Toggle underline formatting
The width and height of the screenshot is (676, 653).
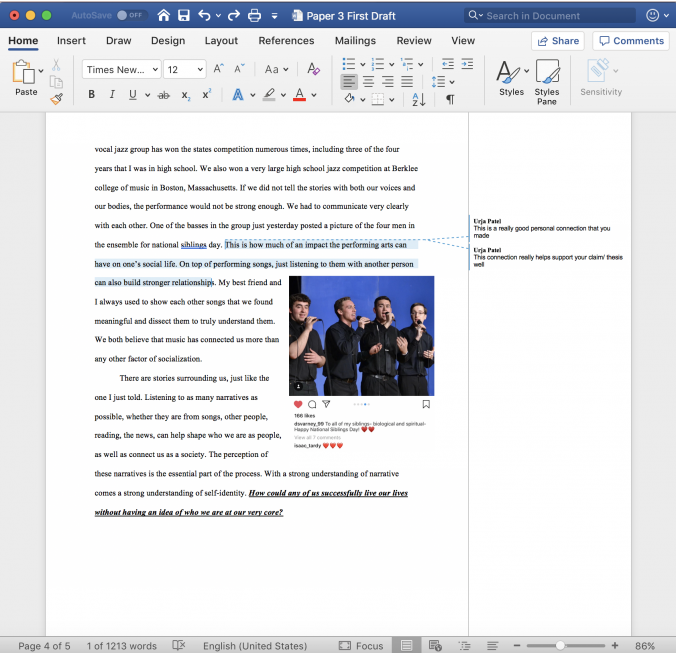(133, 95)
